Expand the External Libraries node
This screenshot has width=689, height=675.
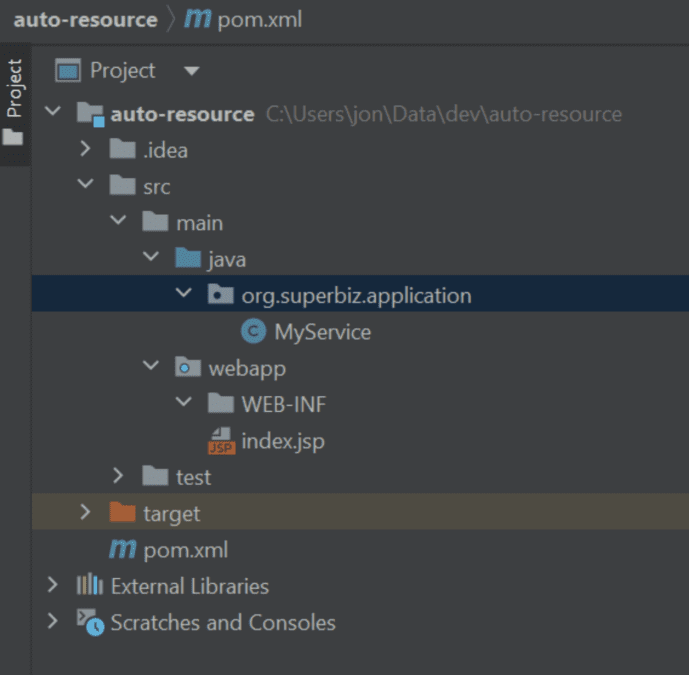[x=52, y=585]
